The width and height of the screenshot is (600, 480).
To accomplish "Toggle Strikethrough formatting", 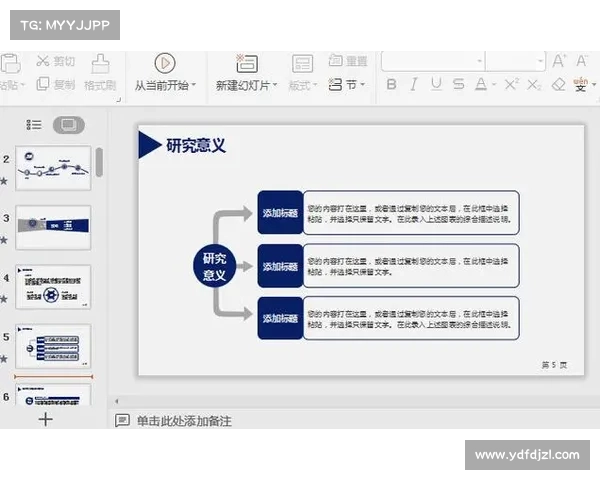I will [x=458, y=84].
